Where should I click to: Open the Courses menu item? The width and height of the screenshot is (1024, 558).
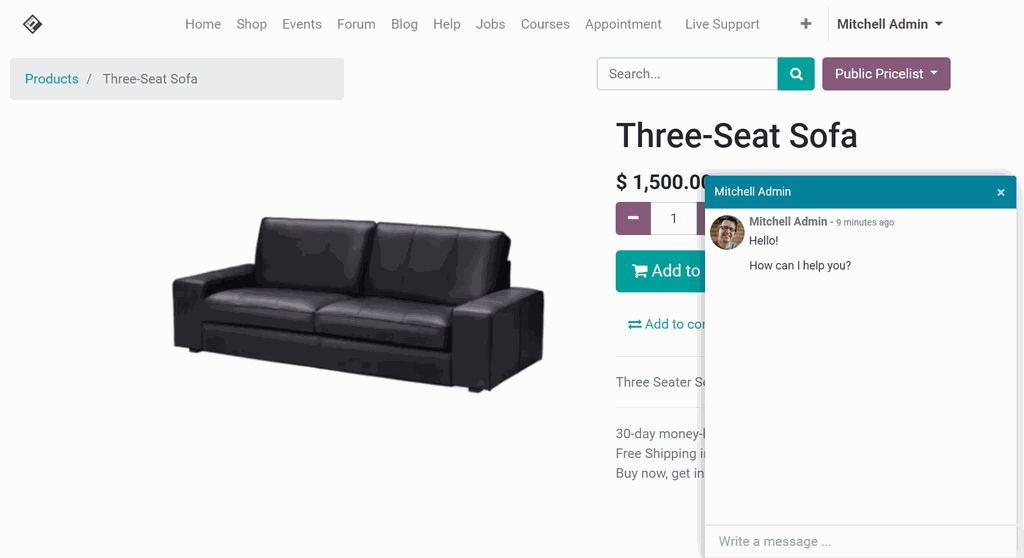point(545,24)
